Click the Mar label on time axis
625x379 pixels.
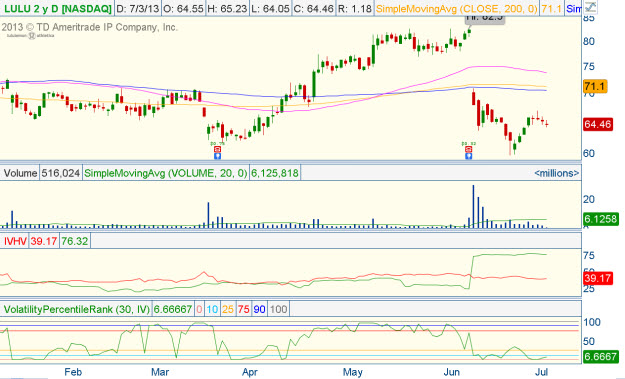[x=160, y=372]
